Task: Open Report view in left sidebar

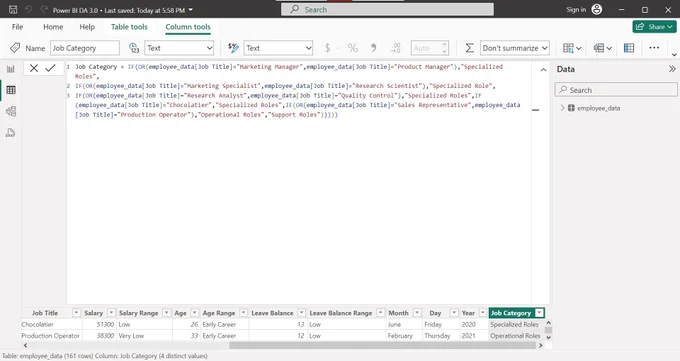Action: click(11, 69)
